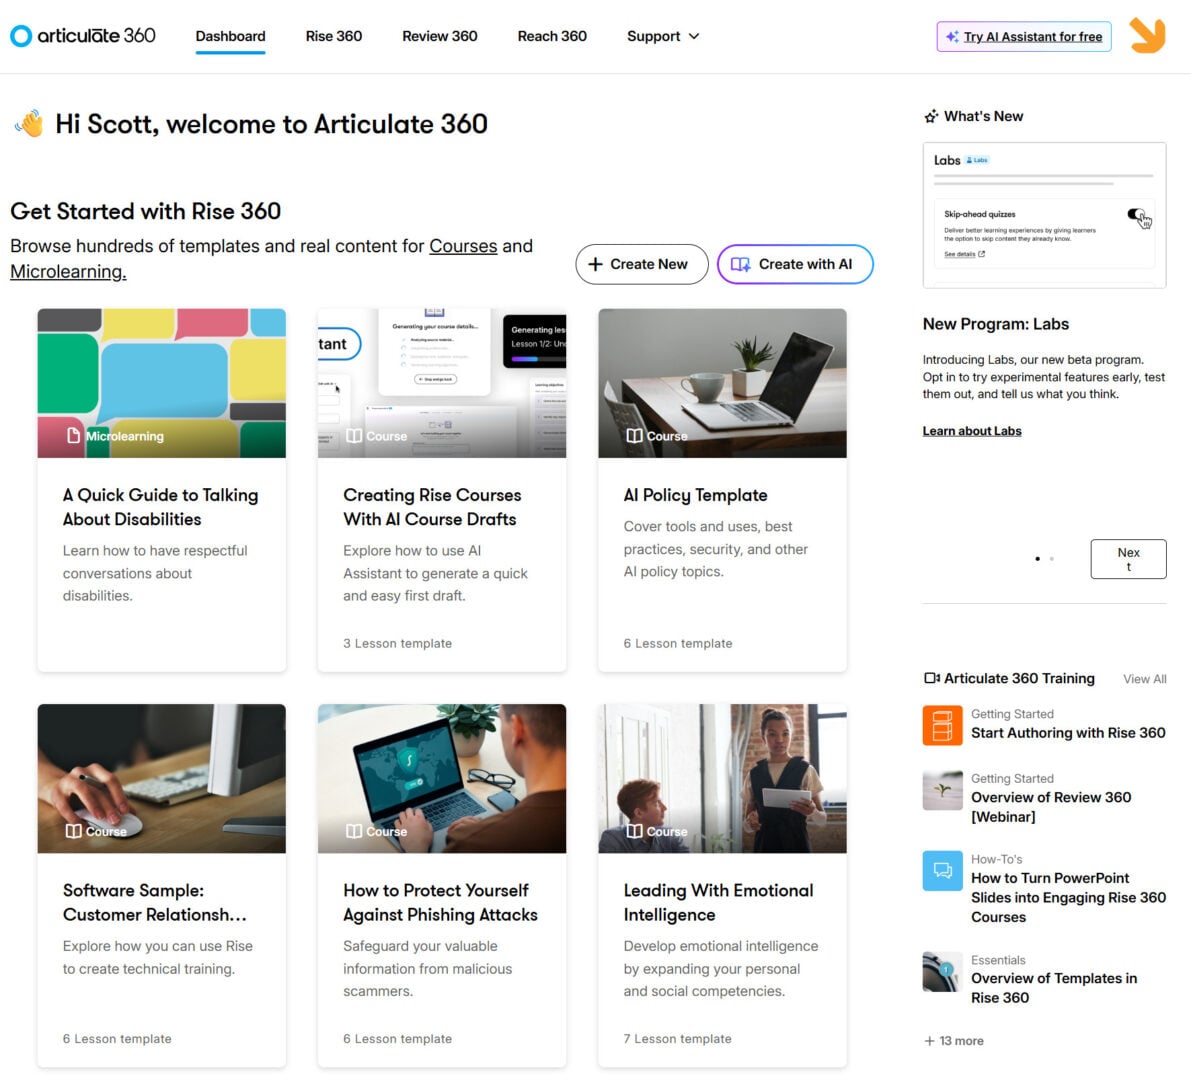Open 'Leading With Emotional Intelligence' title
The height and width of the screenshot is (1080, 1191).
[719, 902]
